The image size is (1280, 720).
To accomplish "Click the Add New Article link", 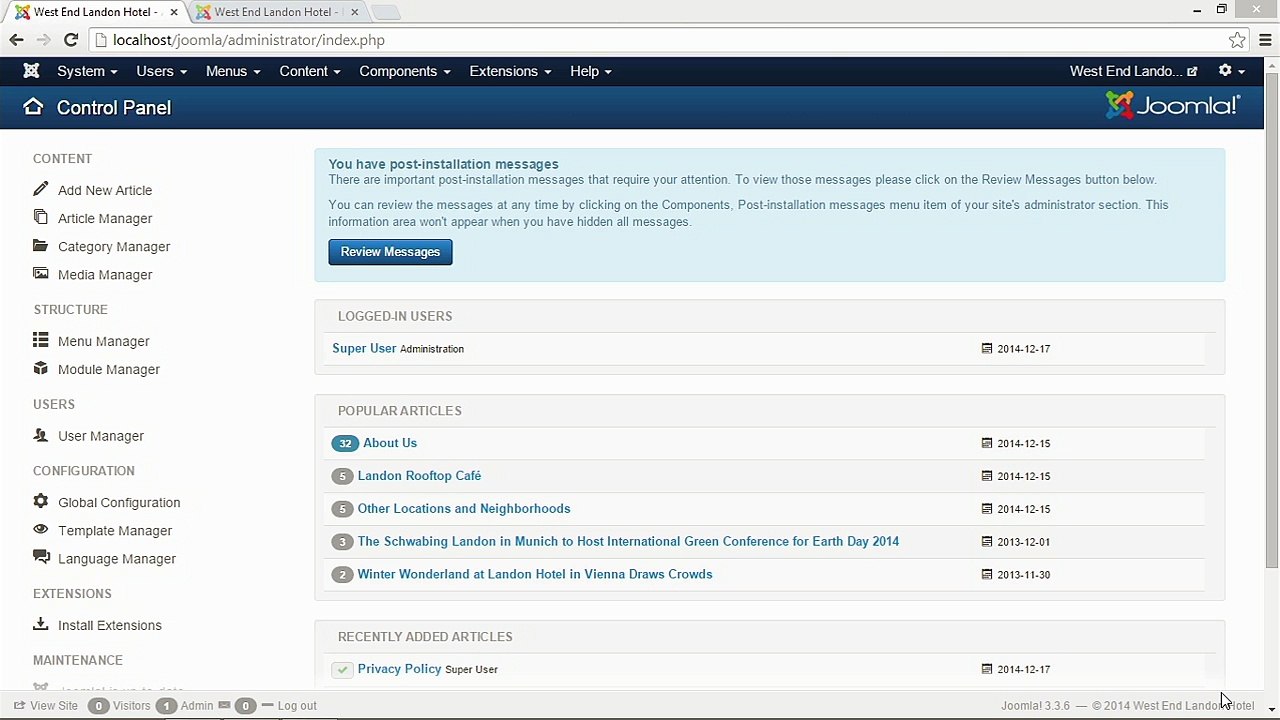I will pyautogui.click(x=105, y=190).
